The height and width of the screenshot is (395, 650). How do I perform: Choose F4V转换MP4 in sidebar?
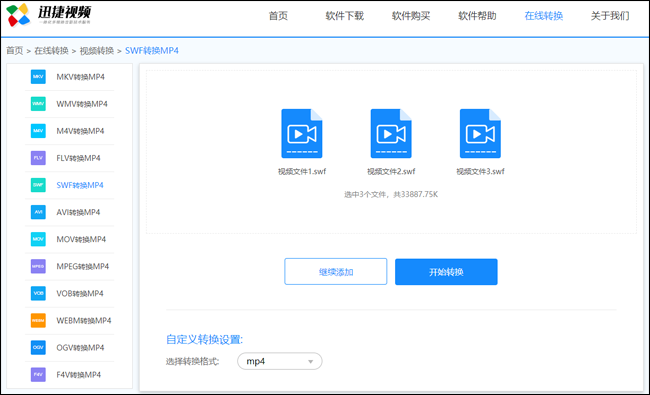[79, 375]
